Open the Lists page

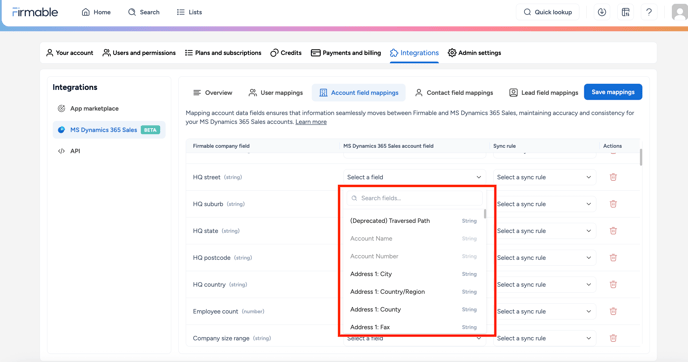(x=189, y=12)
